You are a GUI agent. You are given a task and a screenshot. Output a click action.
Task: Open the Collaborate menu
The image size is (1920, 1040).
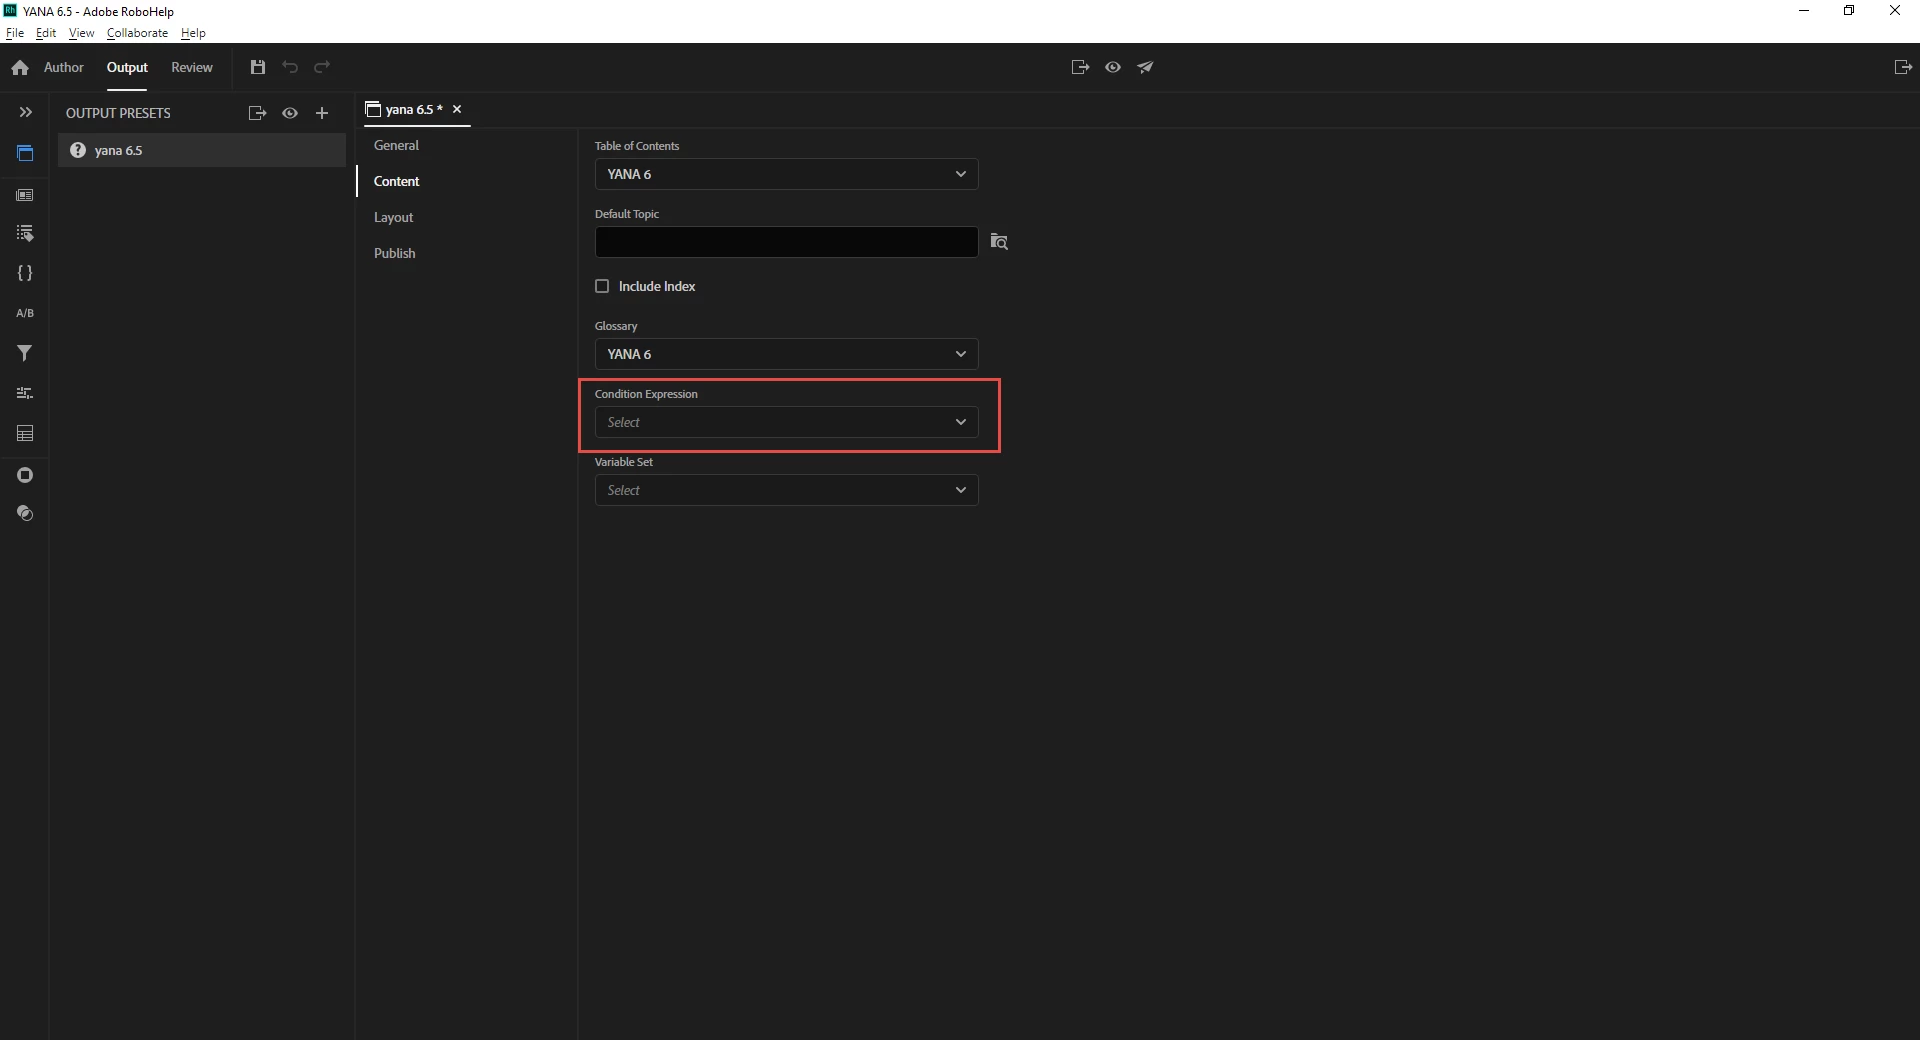point(137,33)
